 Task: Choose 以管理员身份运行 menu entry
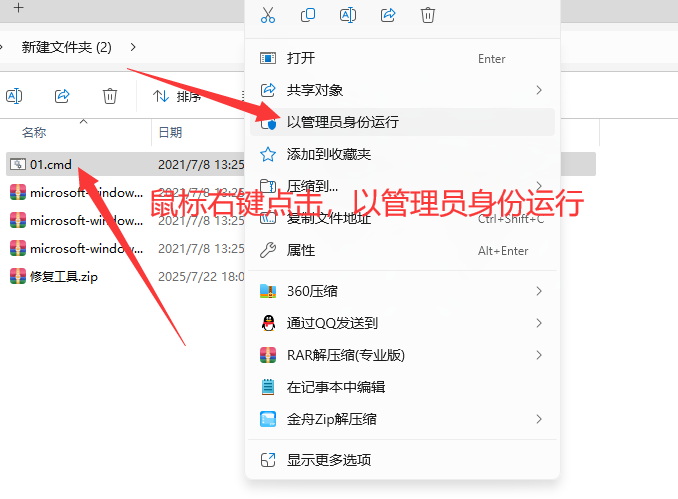(x=402, y=122)
